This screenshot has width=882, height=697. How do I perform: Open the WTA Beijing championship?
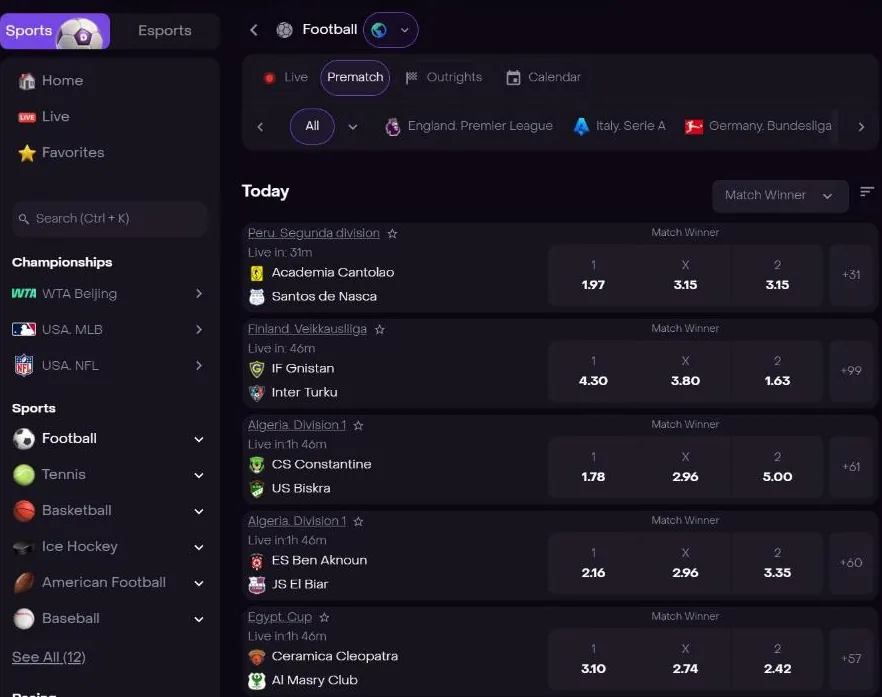[x=107, y=294]
